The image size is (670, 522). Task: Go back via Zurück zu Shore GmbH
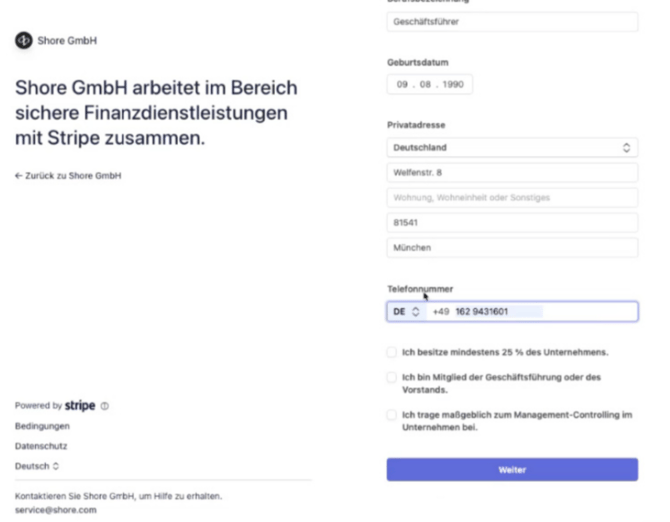tap(68, 175)
